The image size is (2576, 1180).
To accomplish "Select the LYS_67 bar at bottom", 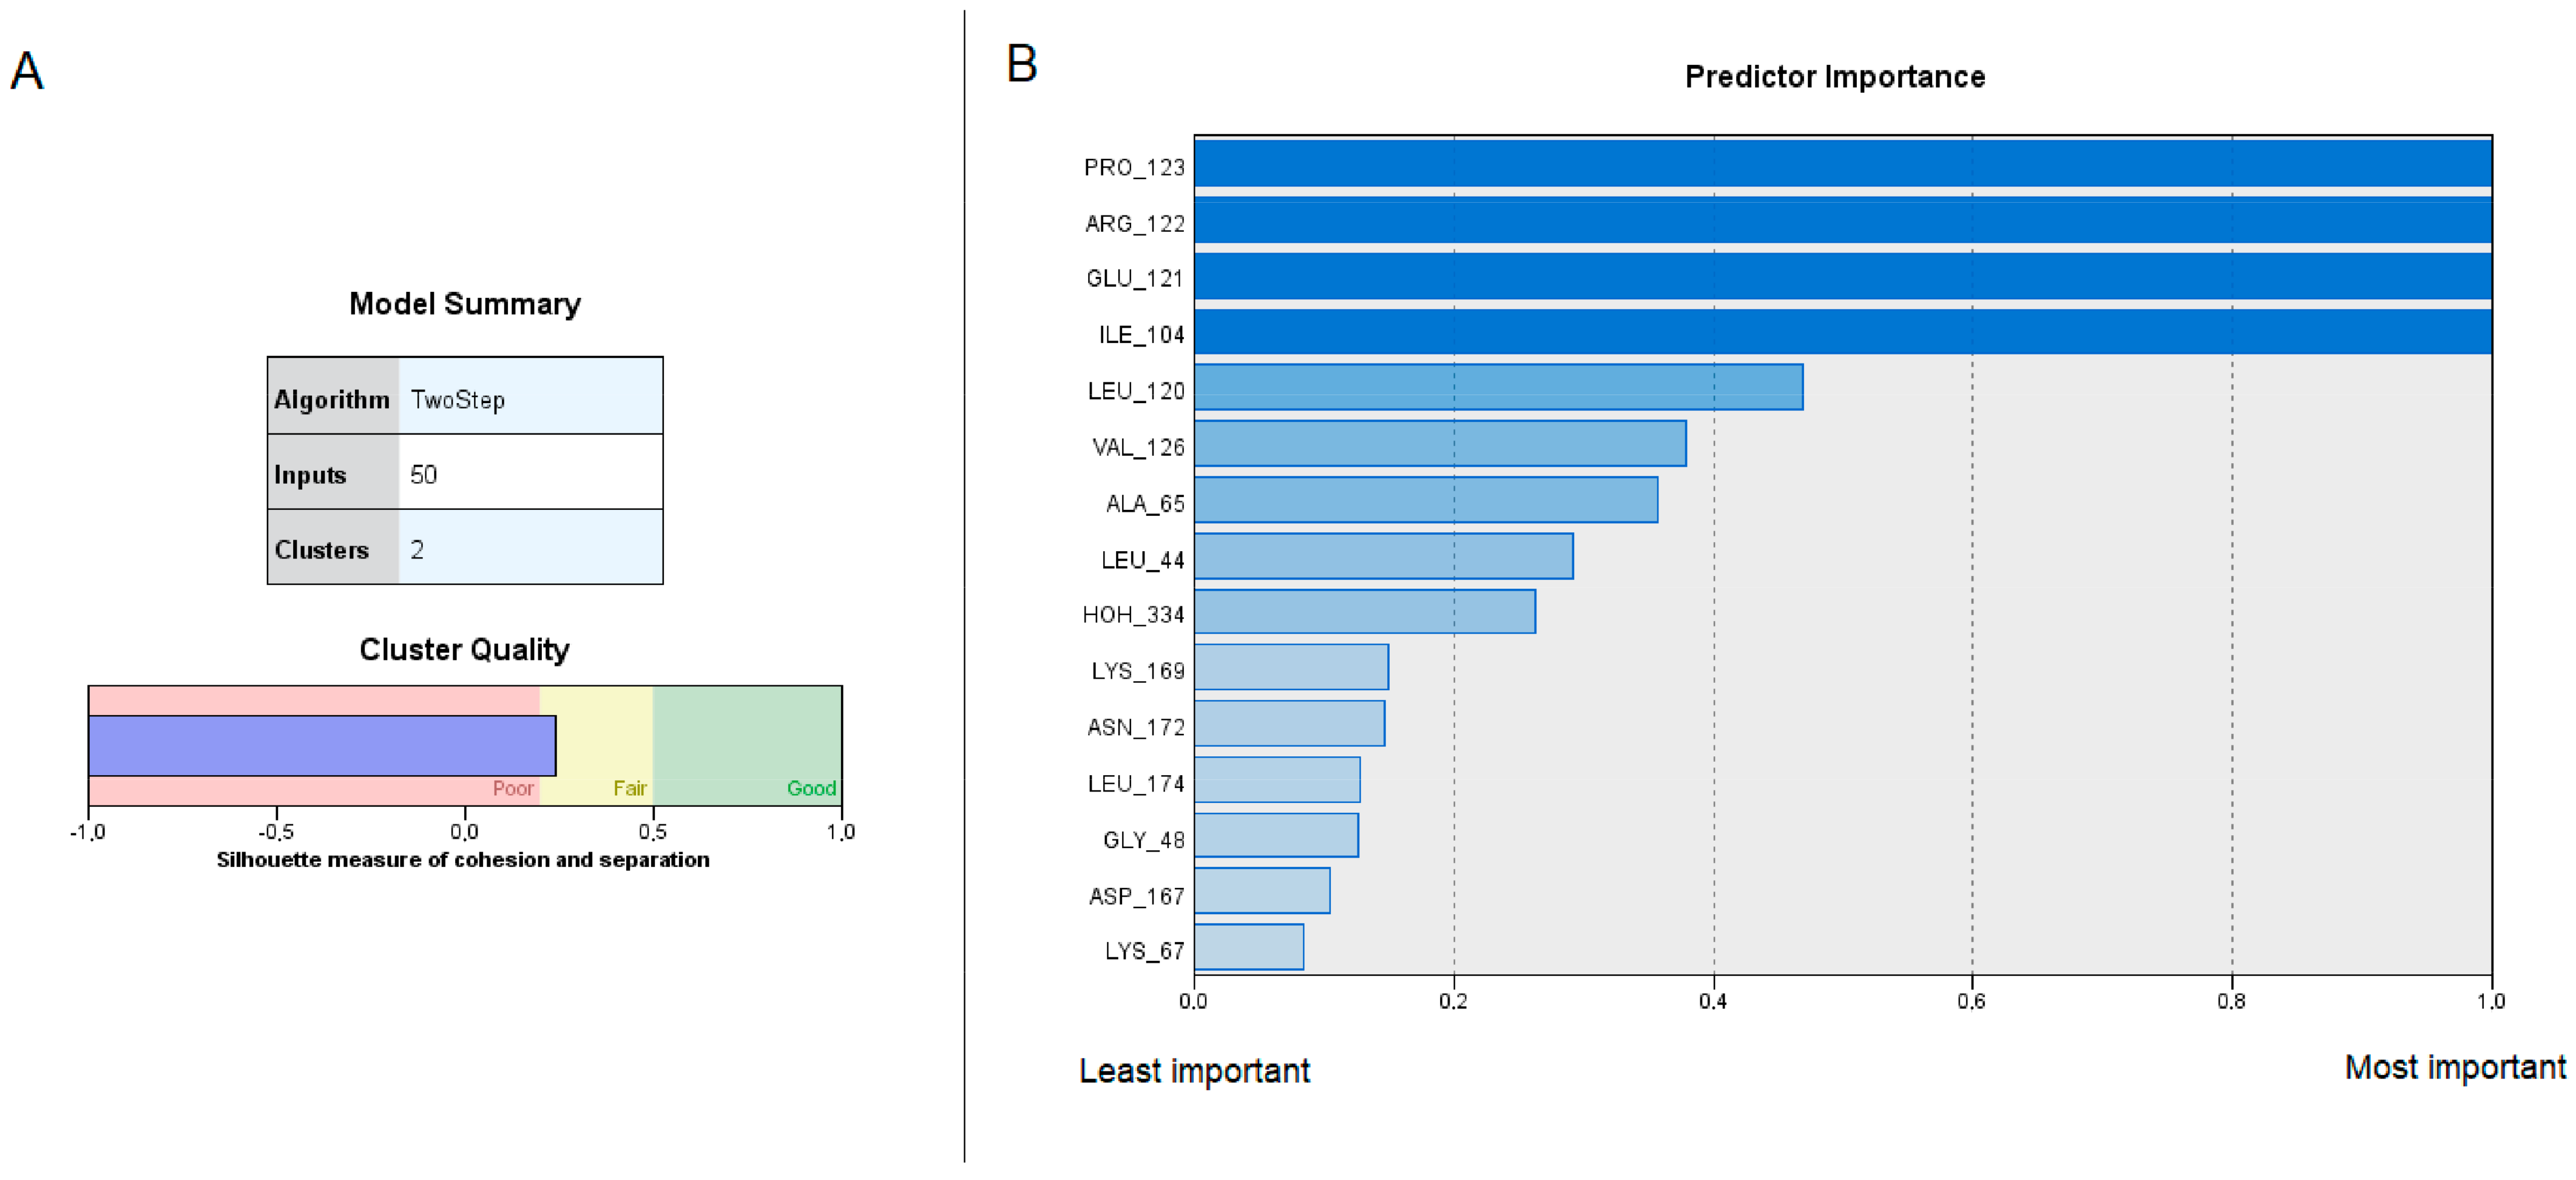I will pyautogui.click(x=1249, y=947).
